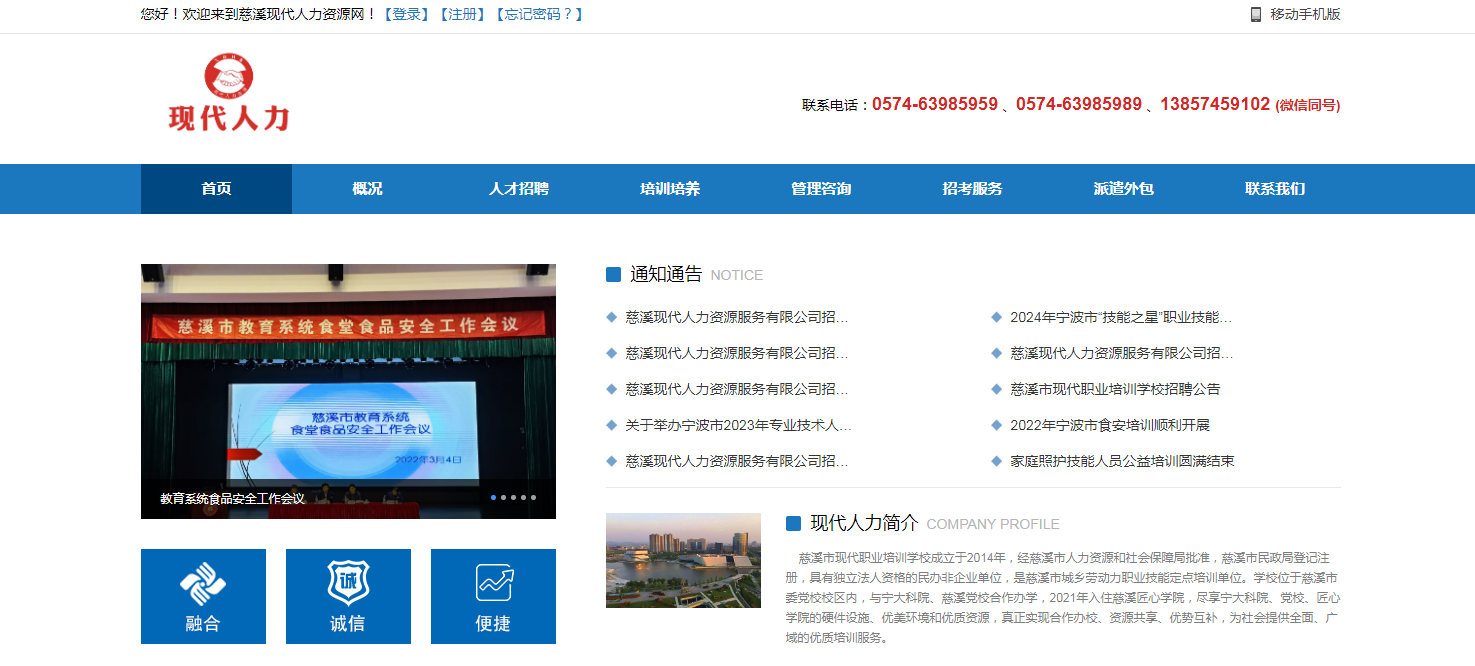This screenshot has height=666, width=1475.
Task: Open the 概况 navigation item
Action: (367, 189)
